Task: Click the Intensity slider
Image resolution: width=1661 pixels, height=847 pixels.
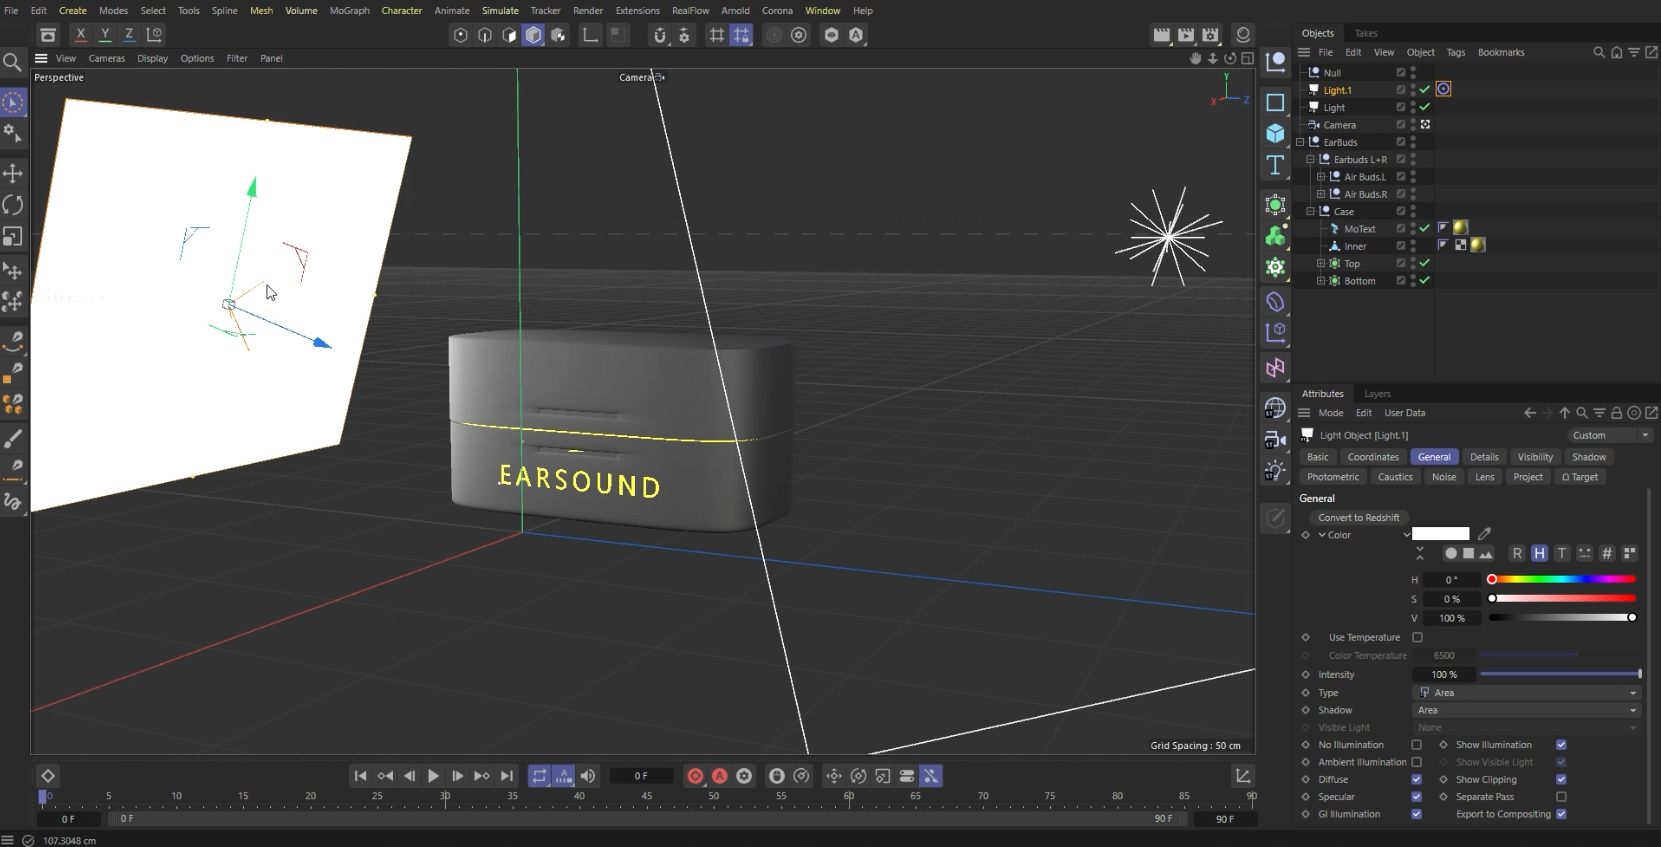Action: [x=1560, y=674]
